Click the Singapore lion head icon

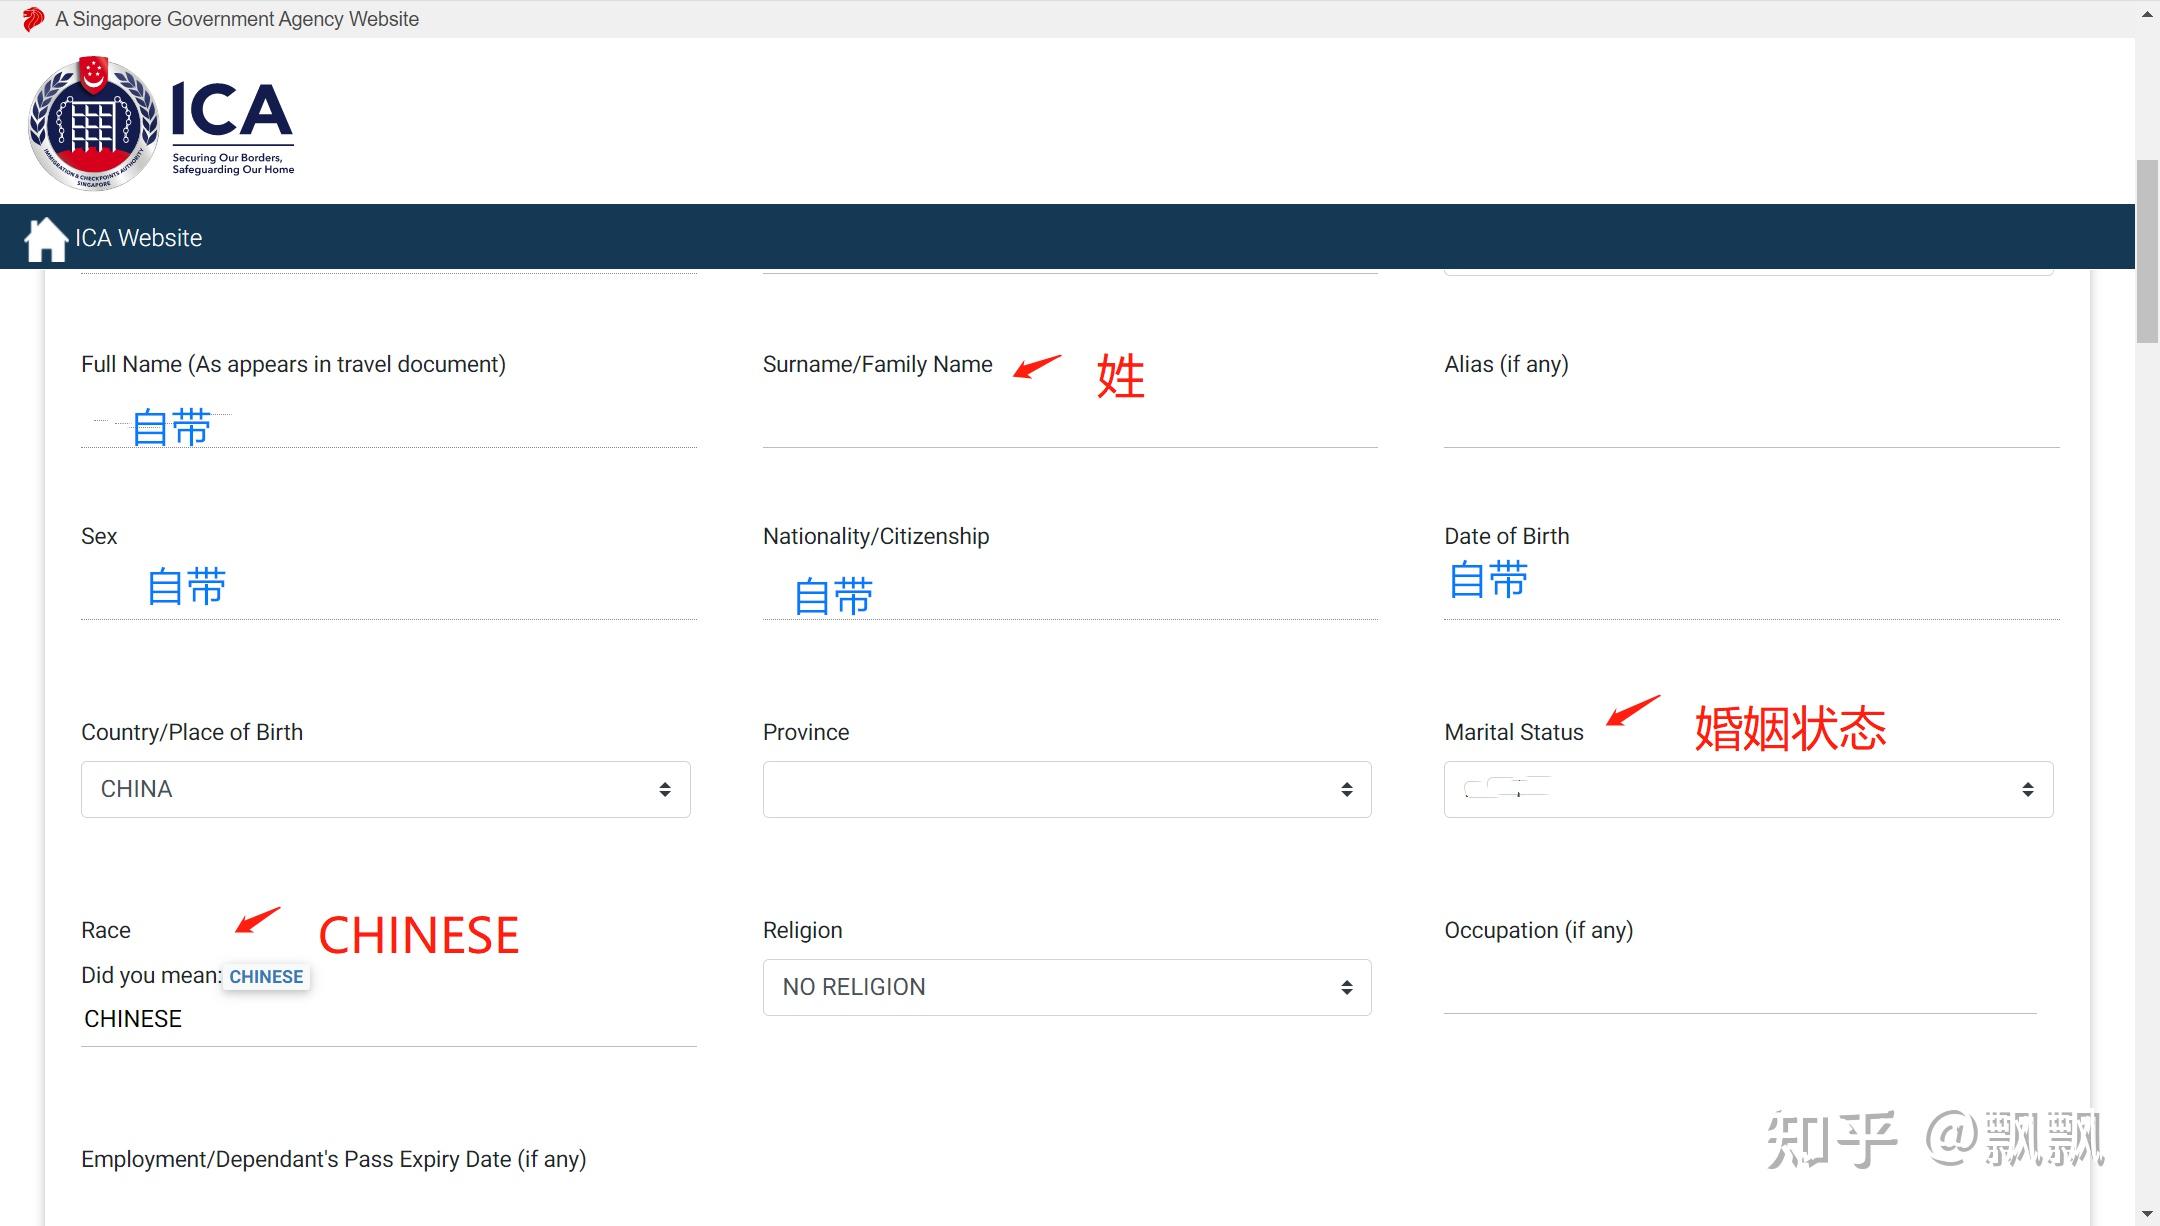point(33,19)
